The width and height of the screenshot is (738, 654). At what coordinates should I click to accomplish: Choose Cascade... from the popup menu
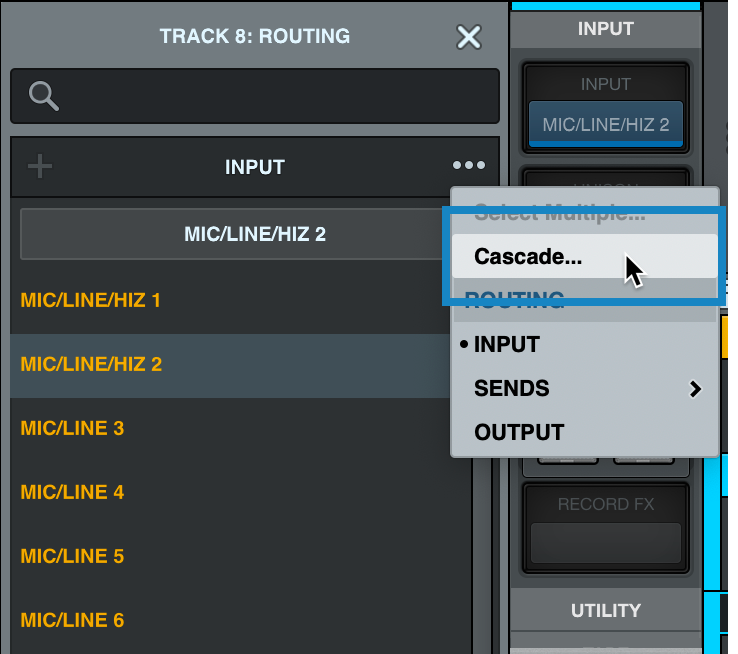click(585, 256)
